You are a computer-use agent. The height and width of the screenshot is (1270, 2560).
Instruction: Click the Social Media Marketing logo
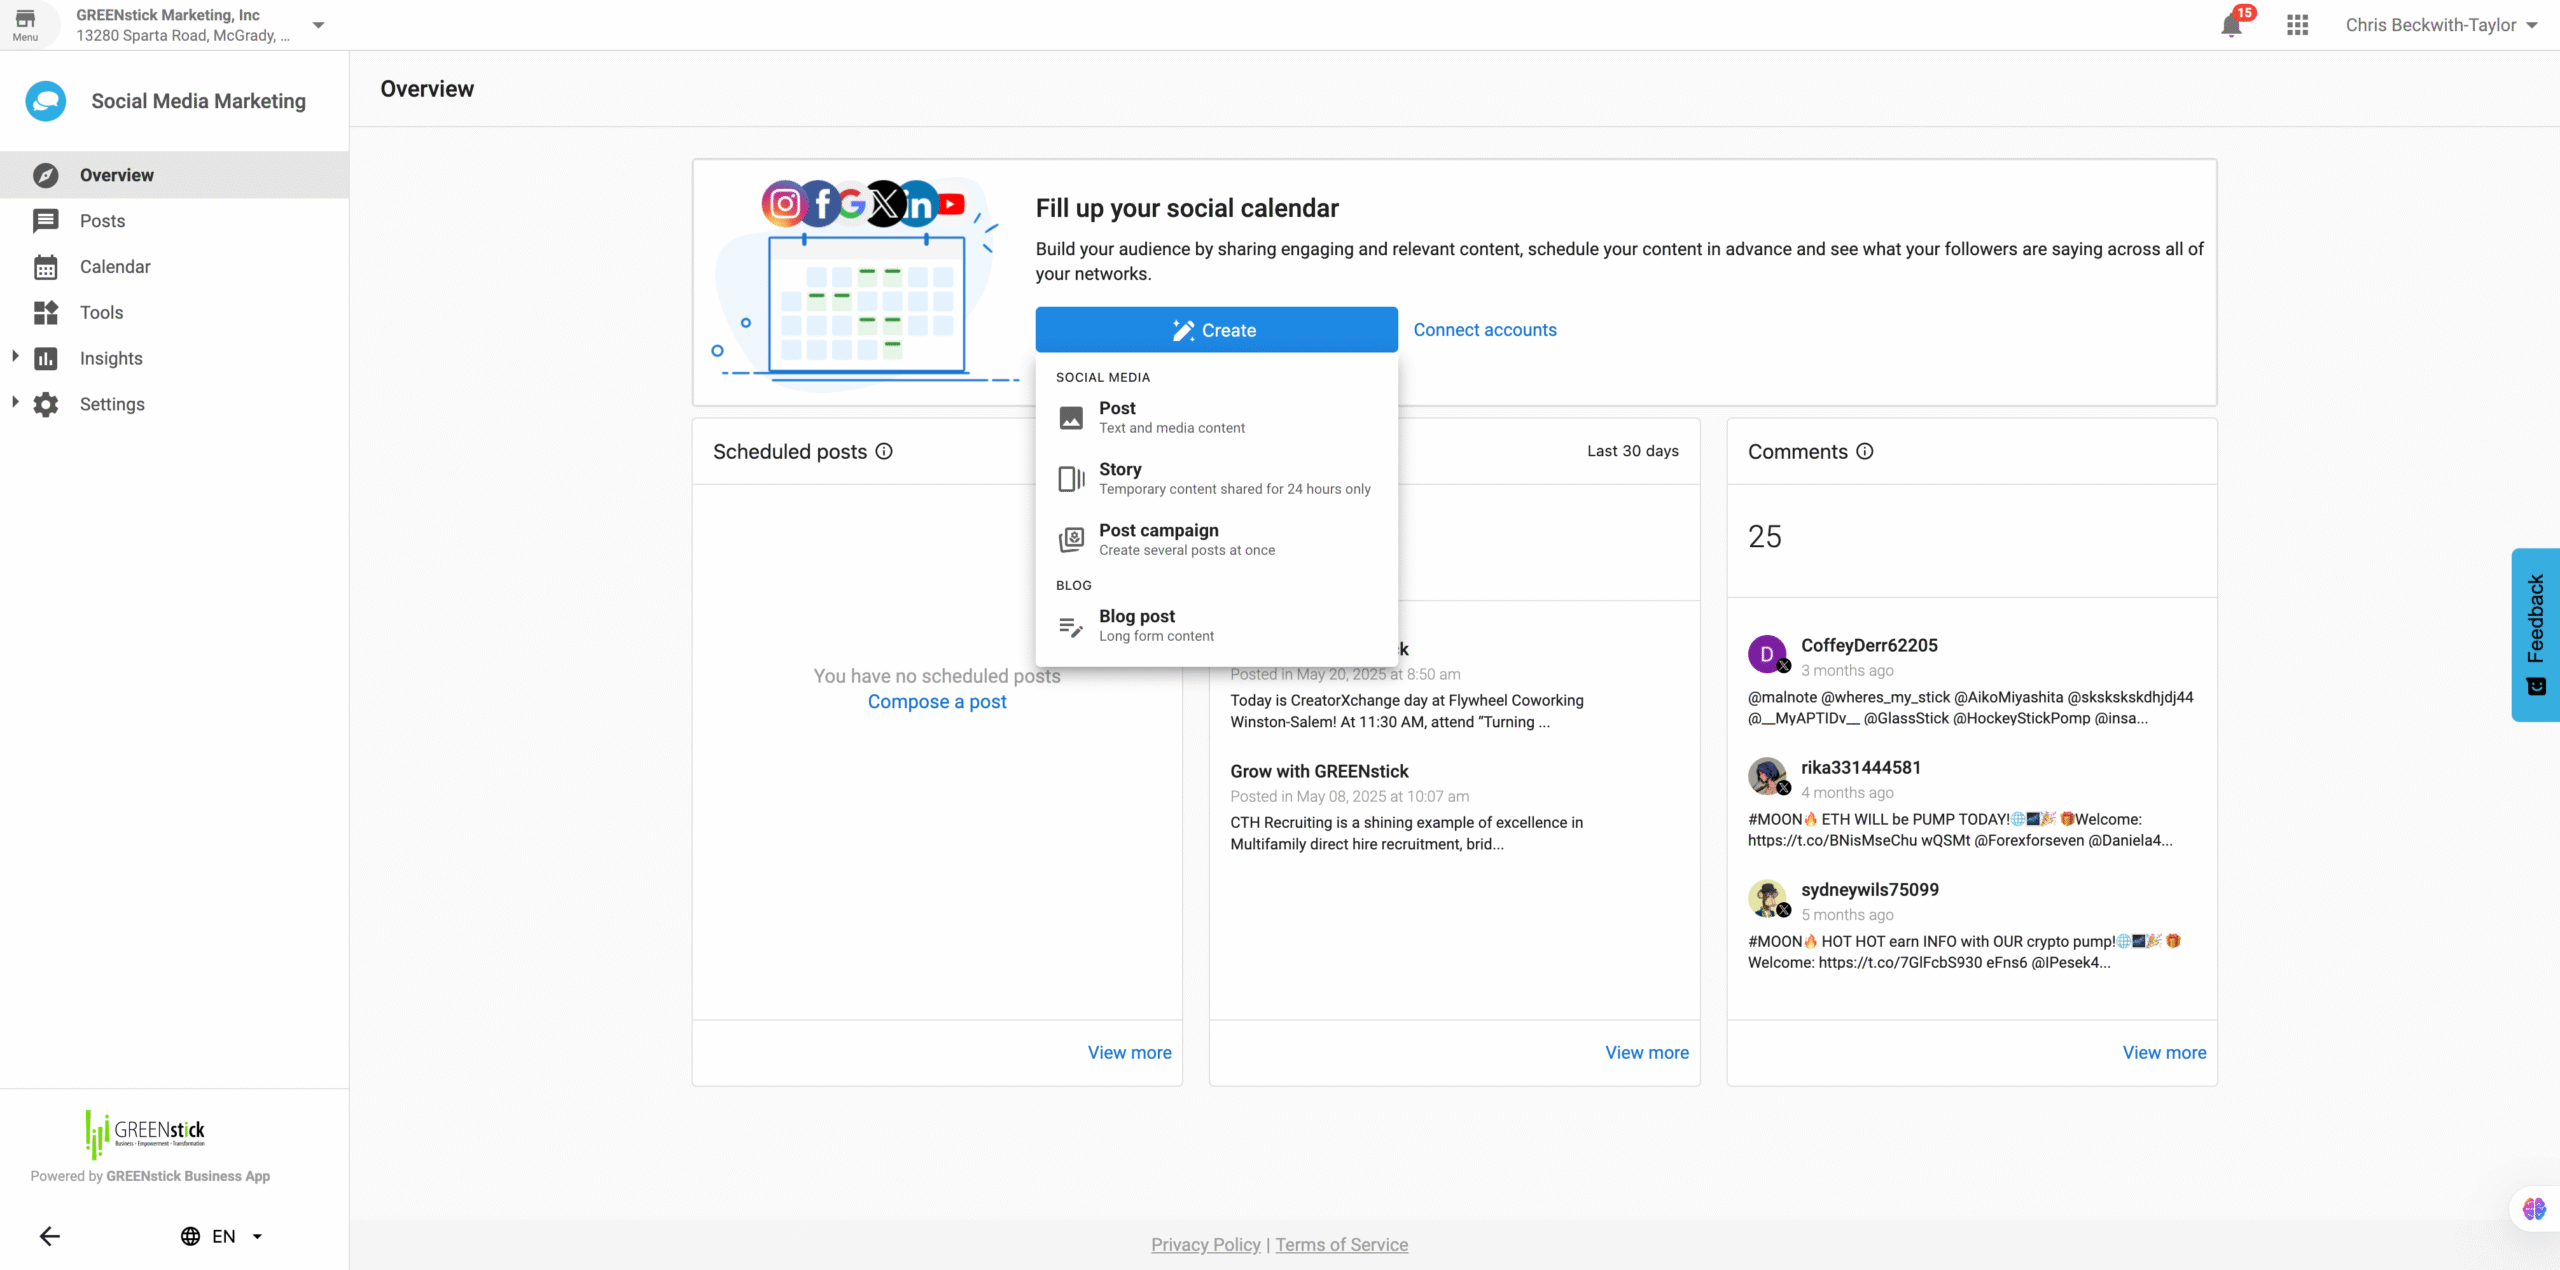pyautogui.click(x=46, y=101)
